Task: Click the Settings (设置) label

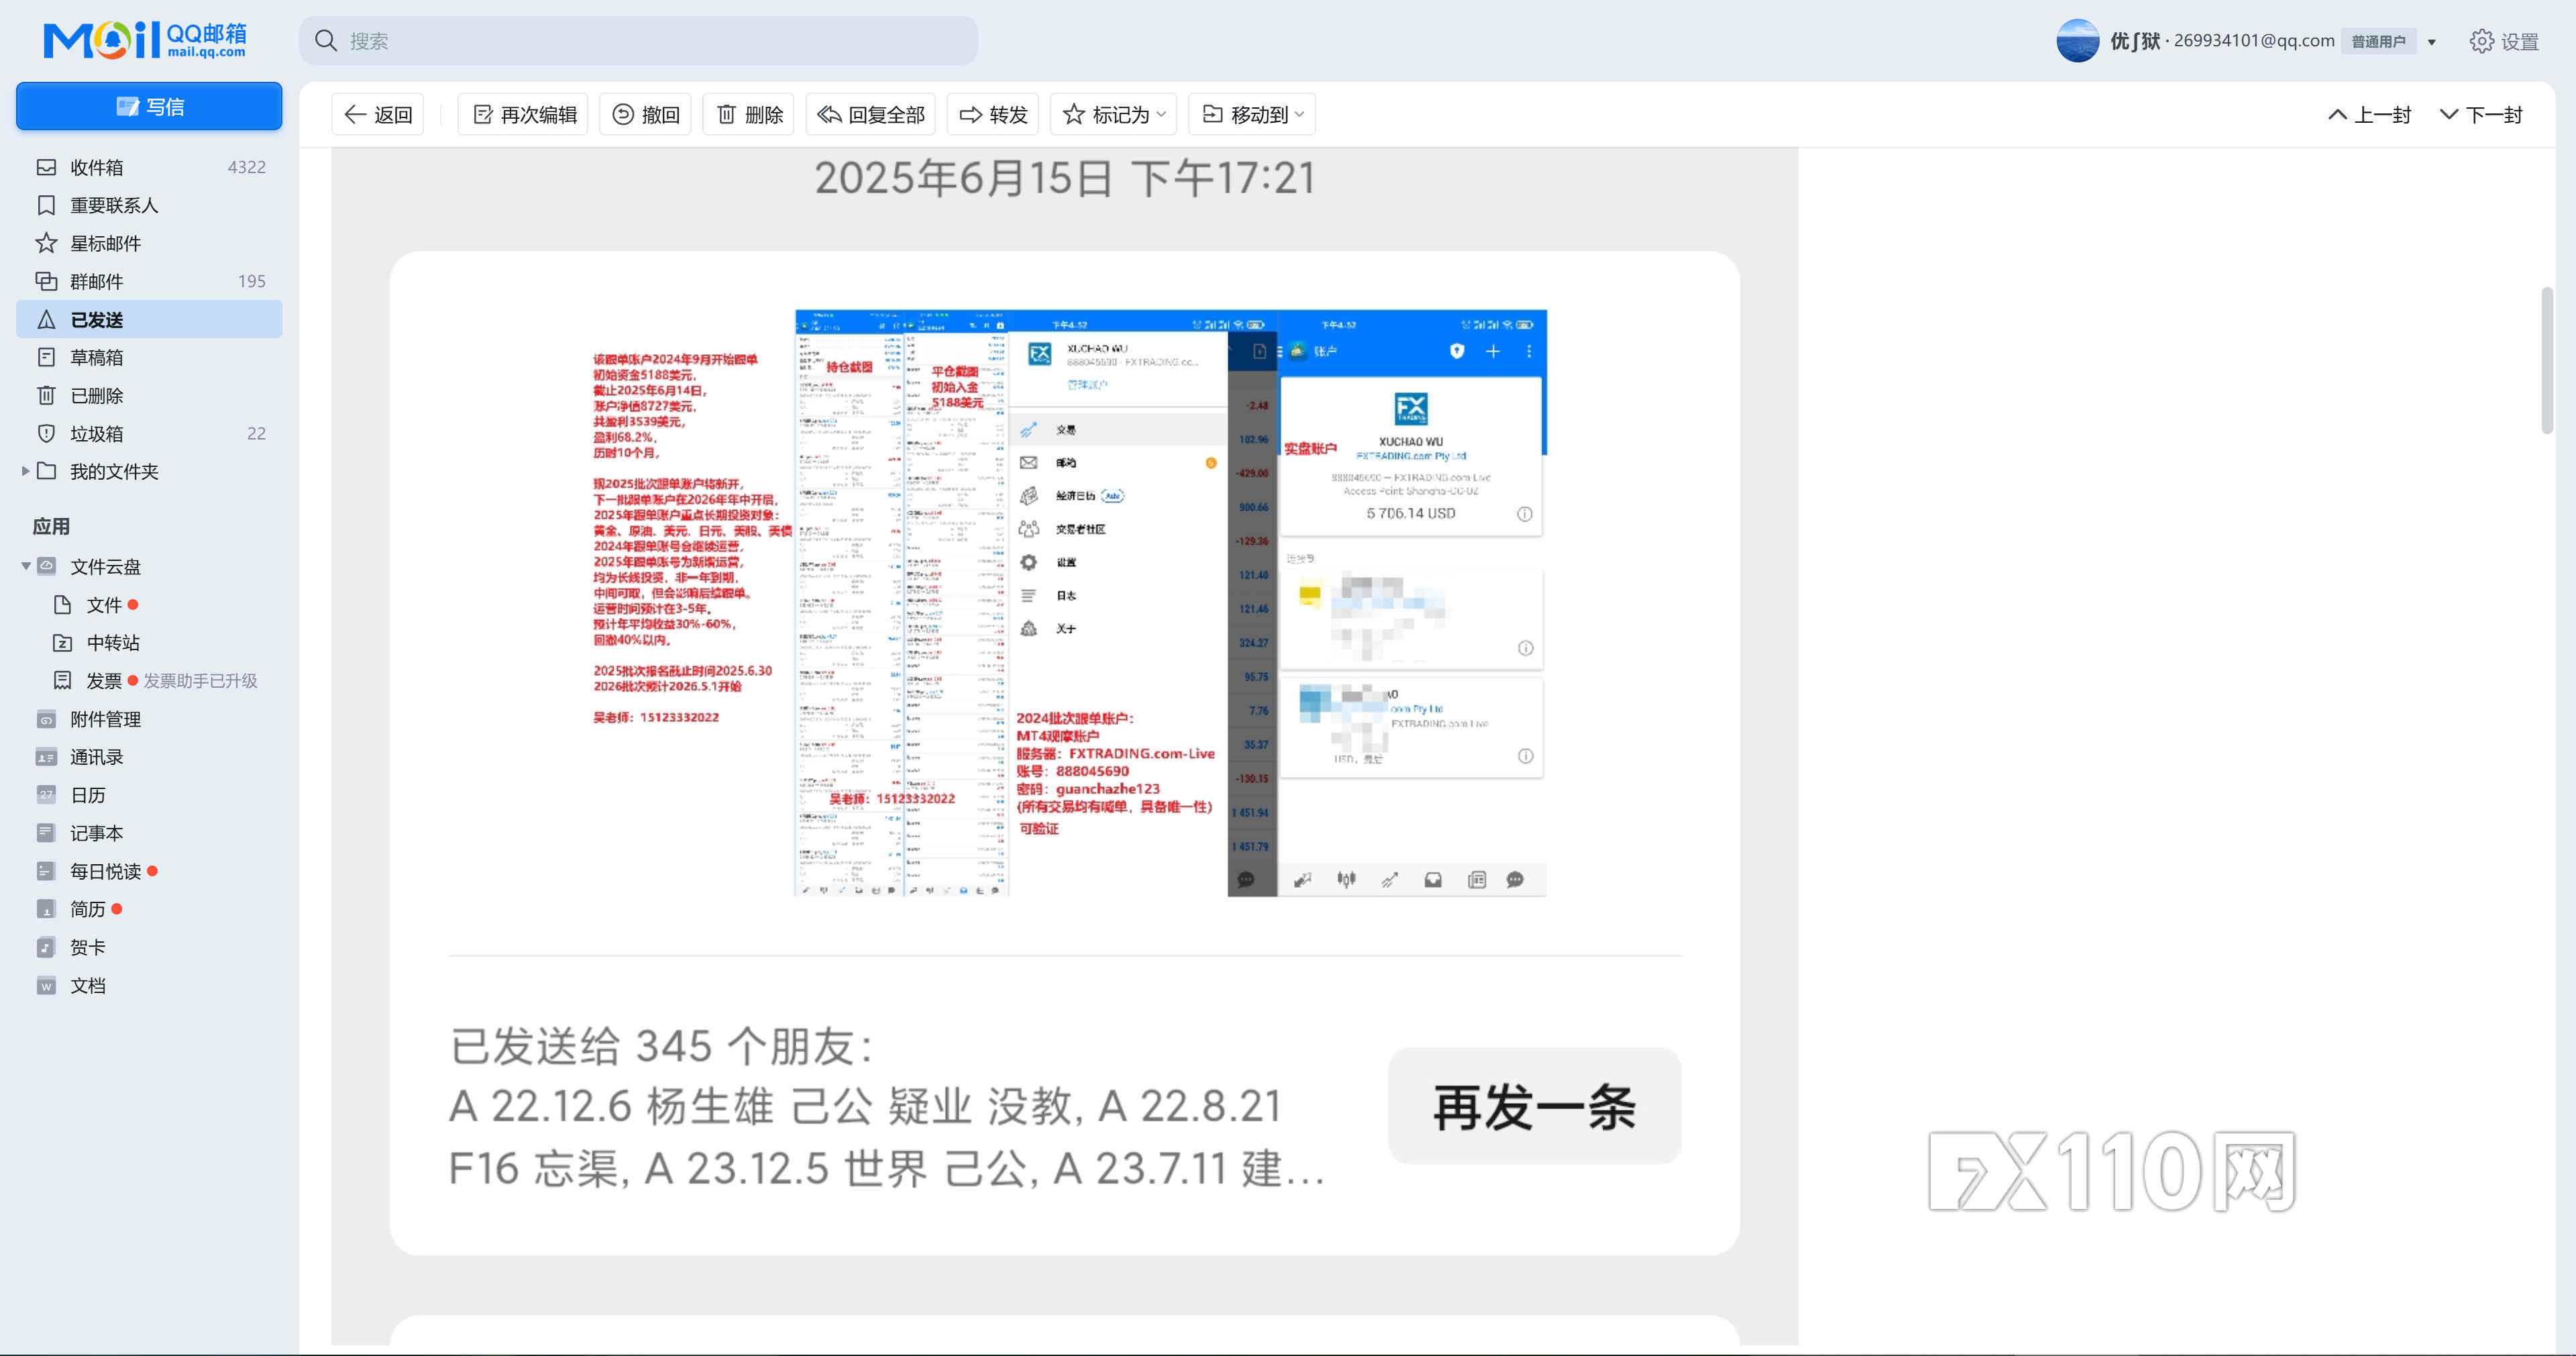Action: click(2519, 41)
